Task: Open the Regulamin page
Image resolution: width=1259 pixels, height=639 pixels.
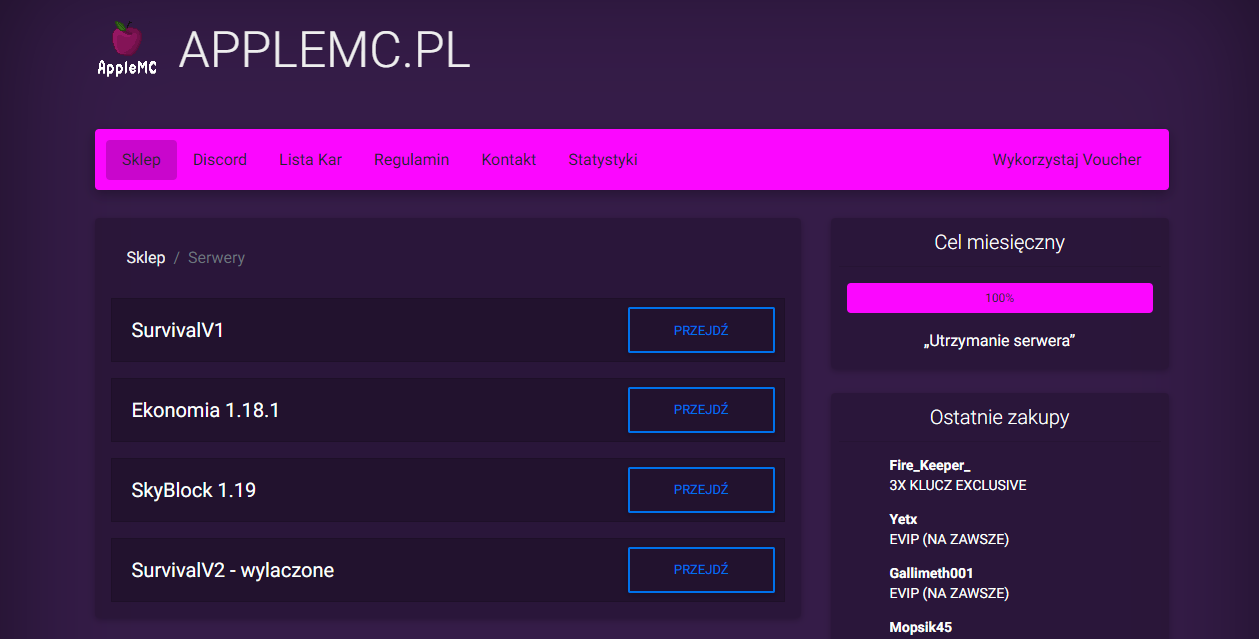Action: click(411, 160)
